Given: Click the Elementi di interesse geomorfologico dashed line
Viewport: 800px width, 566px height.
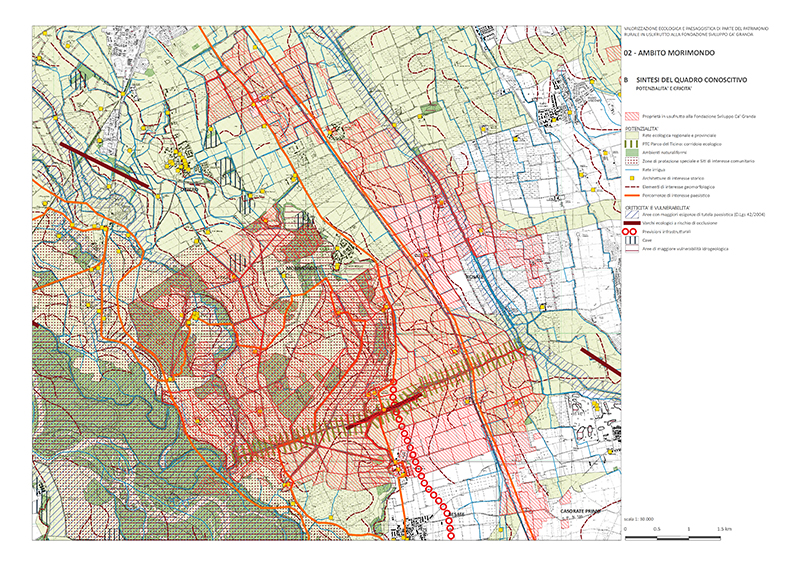Looking at the screenshot, I should 632,187.
